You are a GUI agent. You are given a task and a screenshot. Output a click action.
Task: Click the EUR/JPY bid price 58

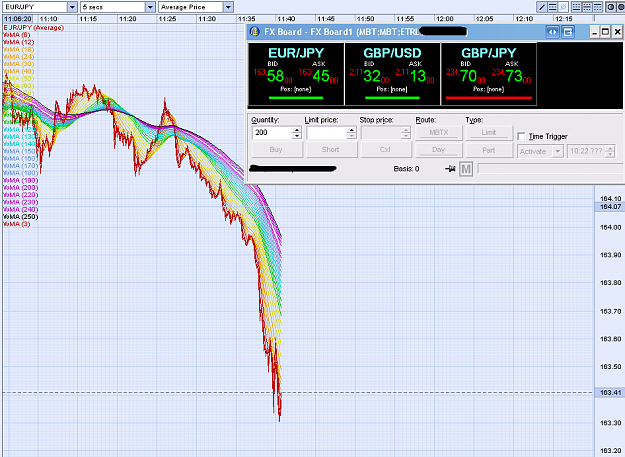tap(275, 76)
